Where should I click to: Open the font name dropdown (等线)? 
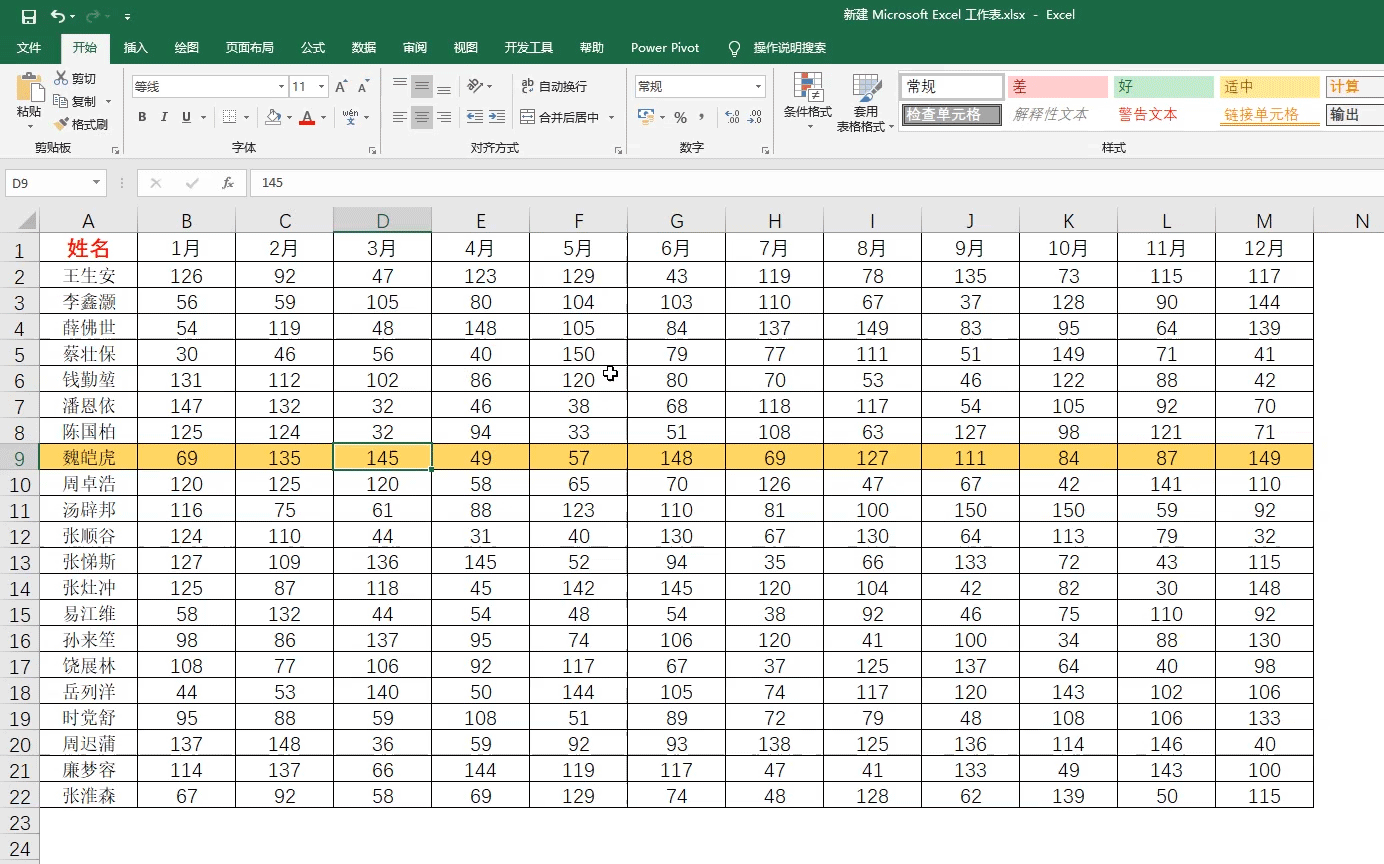pyautogui.click(x=281, y=87)
